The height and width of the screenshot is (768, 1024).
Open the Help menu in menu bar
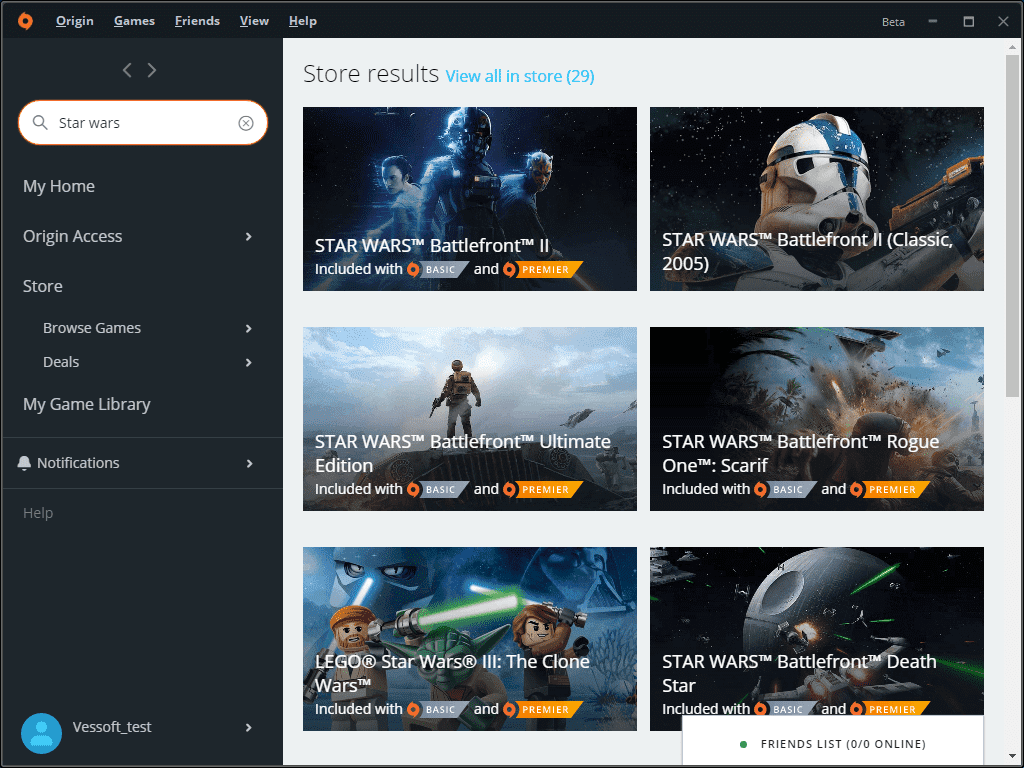(303, 21)
